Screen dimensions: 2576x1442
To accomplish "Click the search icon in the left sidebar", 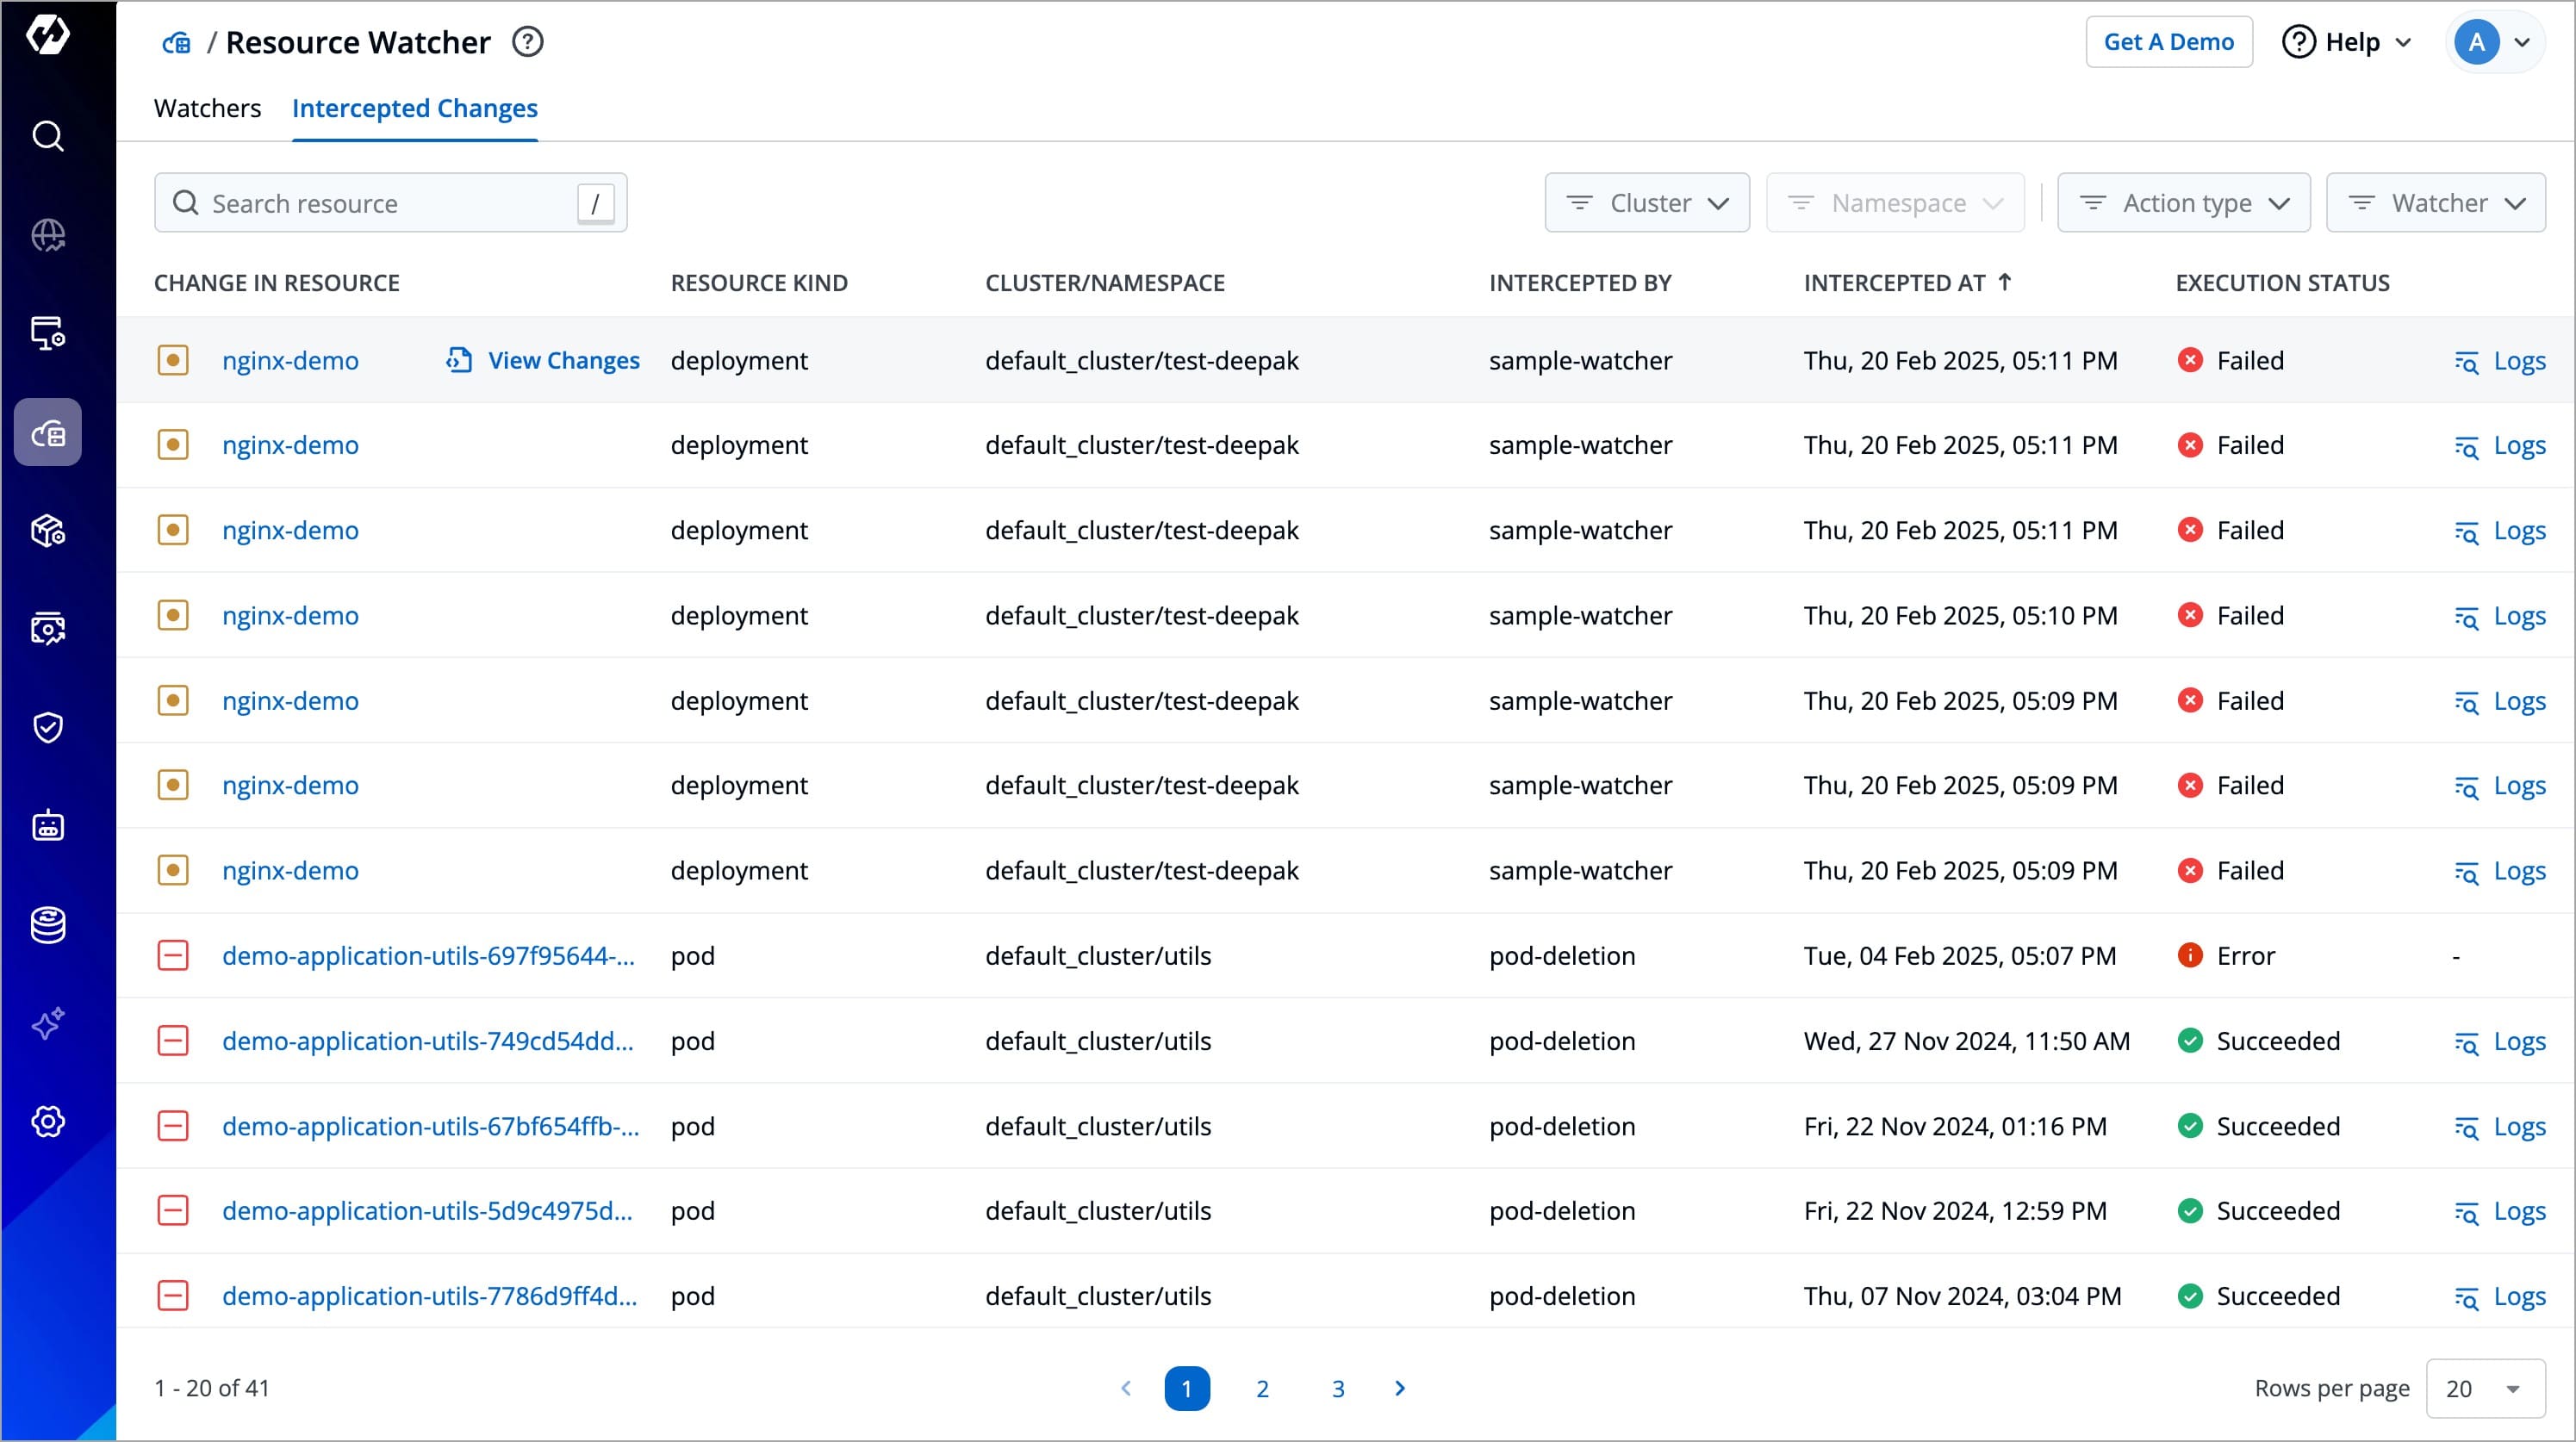I will click(48, 136).
